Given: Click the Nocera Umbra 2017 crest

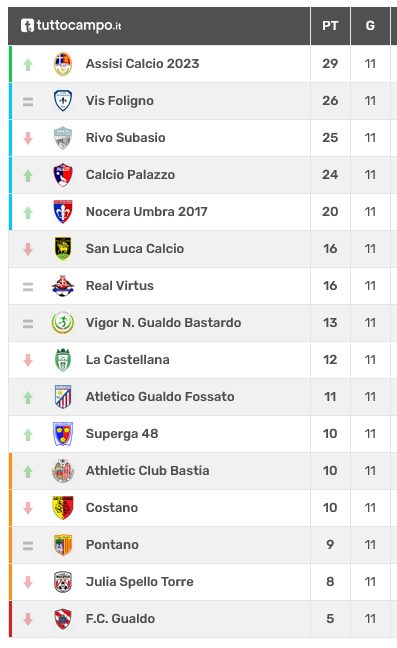Looking at the screenshot, I should 63,212.
